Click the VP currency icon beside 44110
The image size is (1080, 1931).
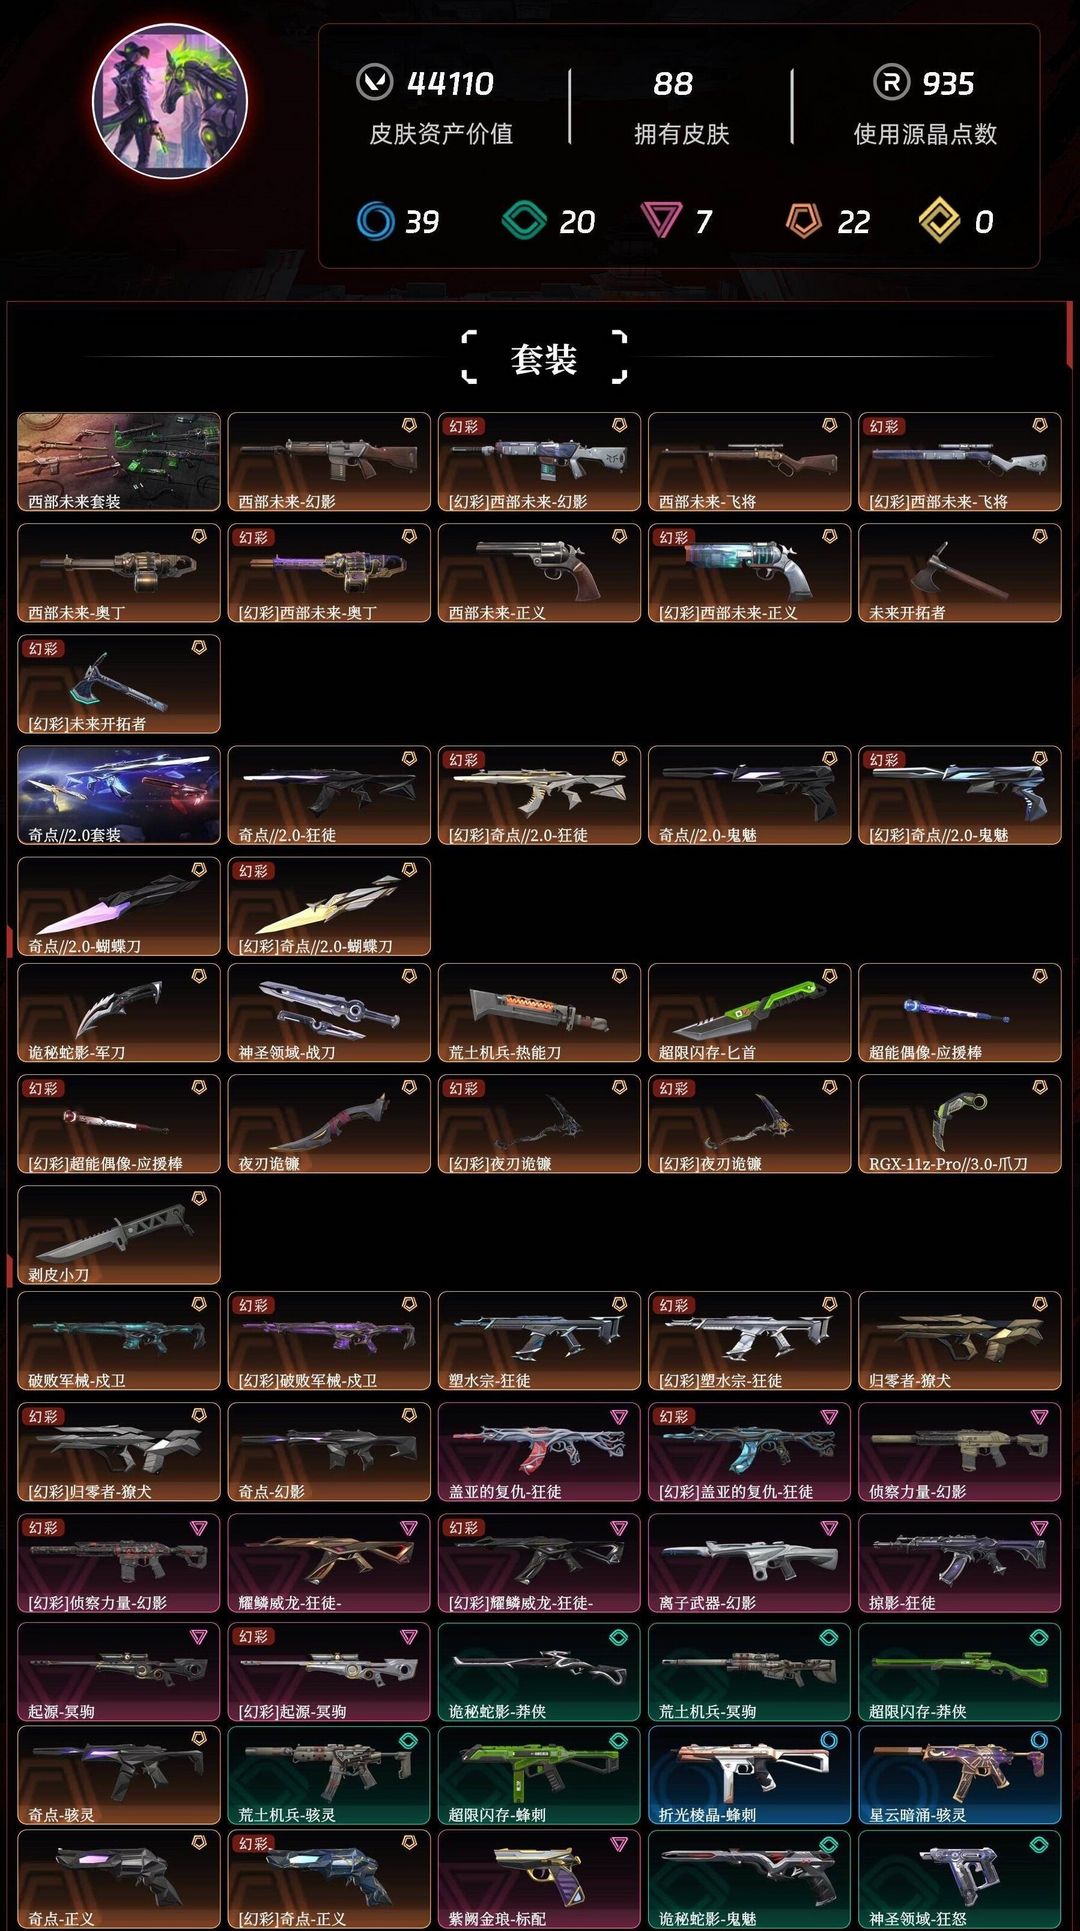tap(375, 83)
